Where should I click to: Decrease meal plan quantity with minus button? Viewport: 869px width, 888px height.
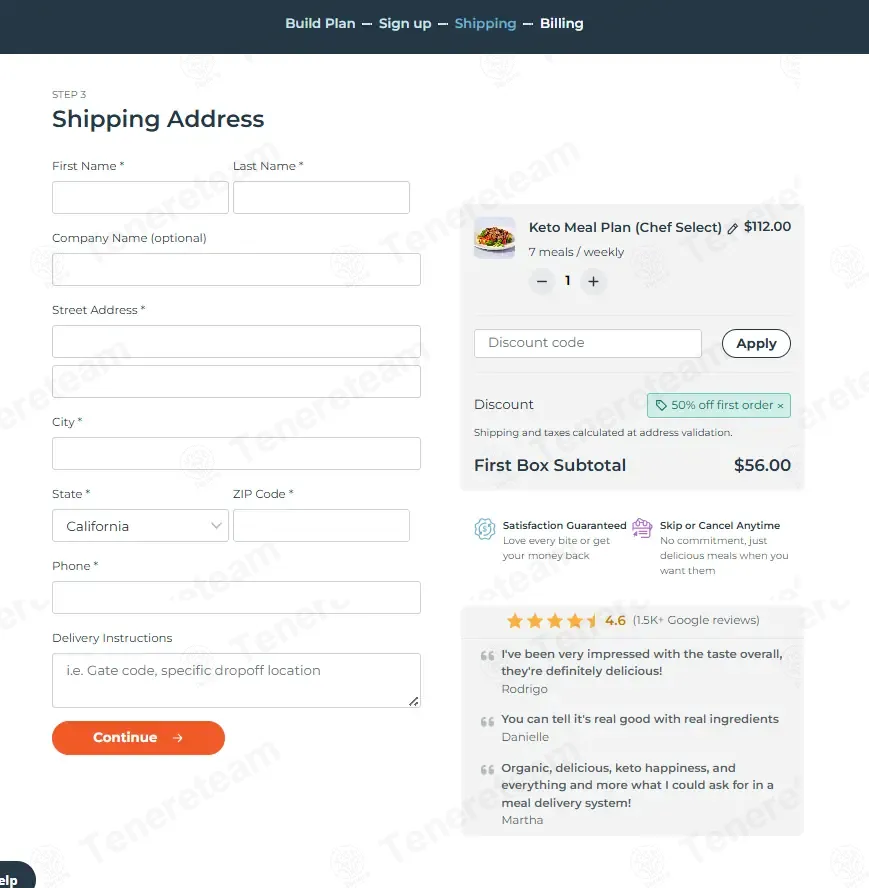pos(542,281)
